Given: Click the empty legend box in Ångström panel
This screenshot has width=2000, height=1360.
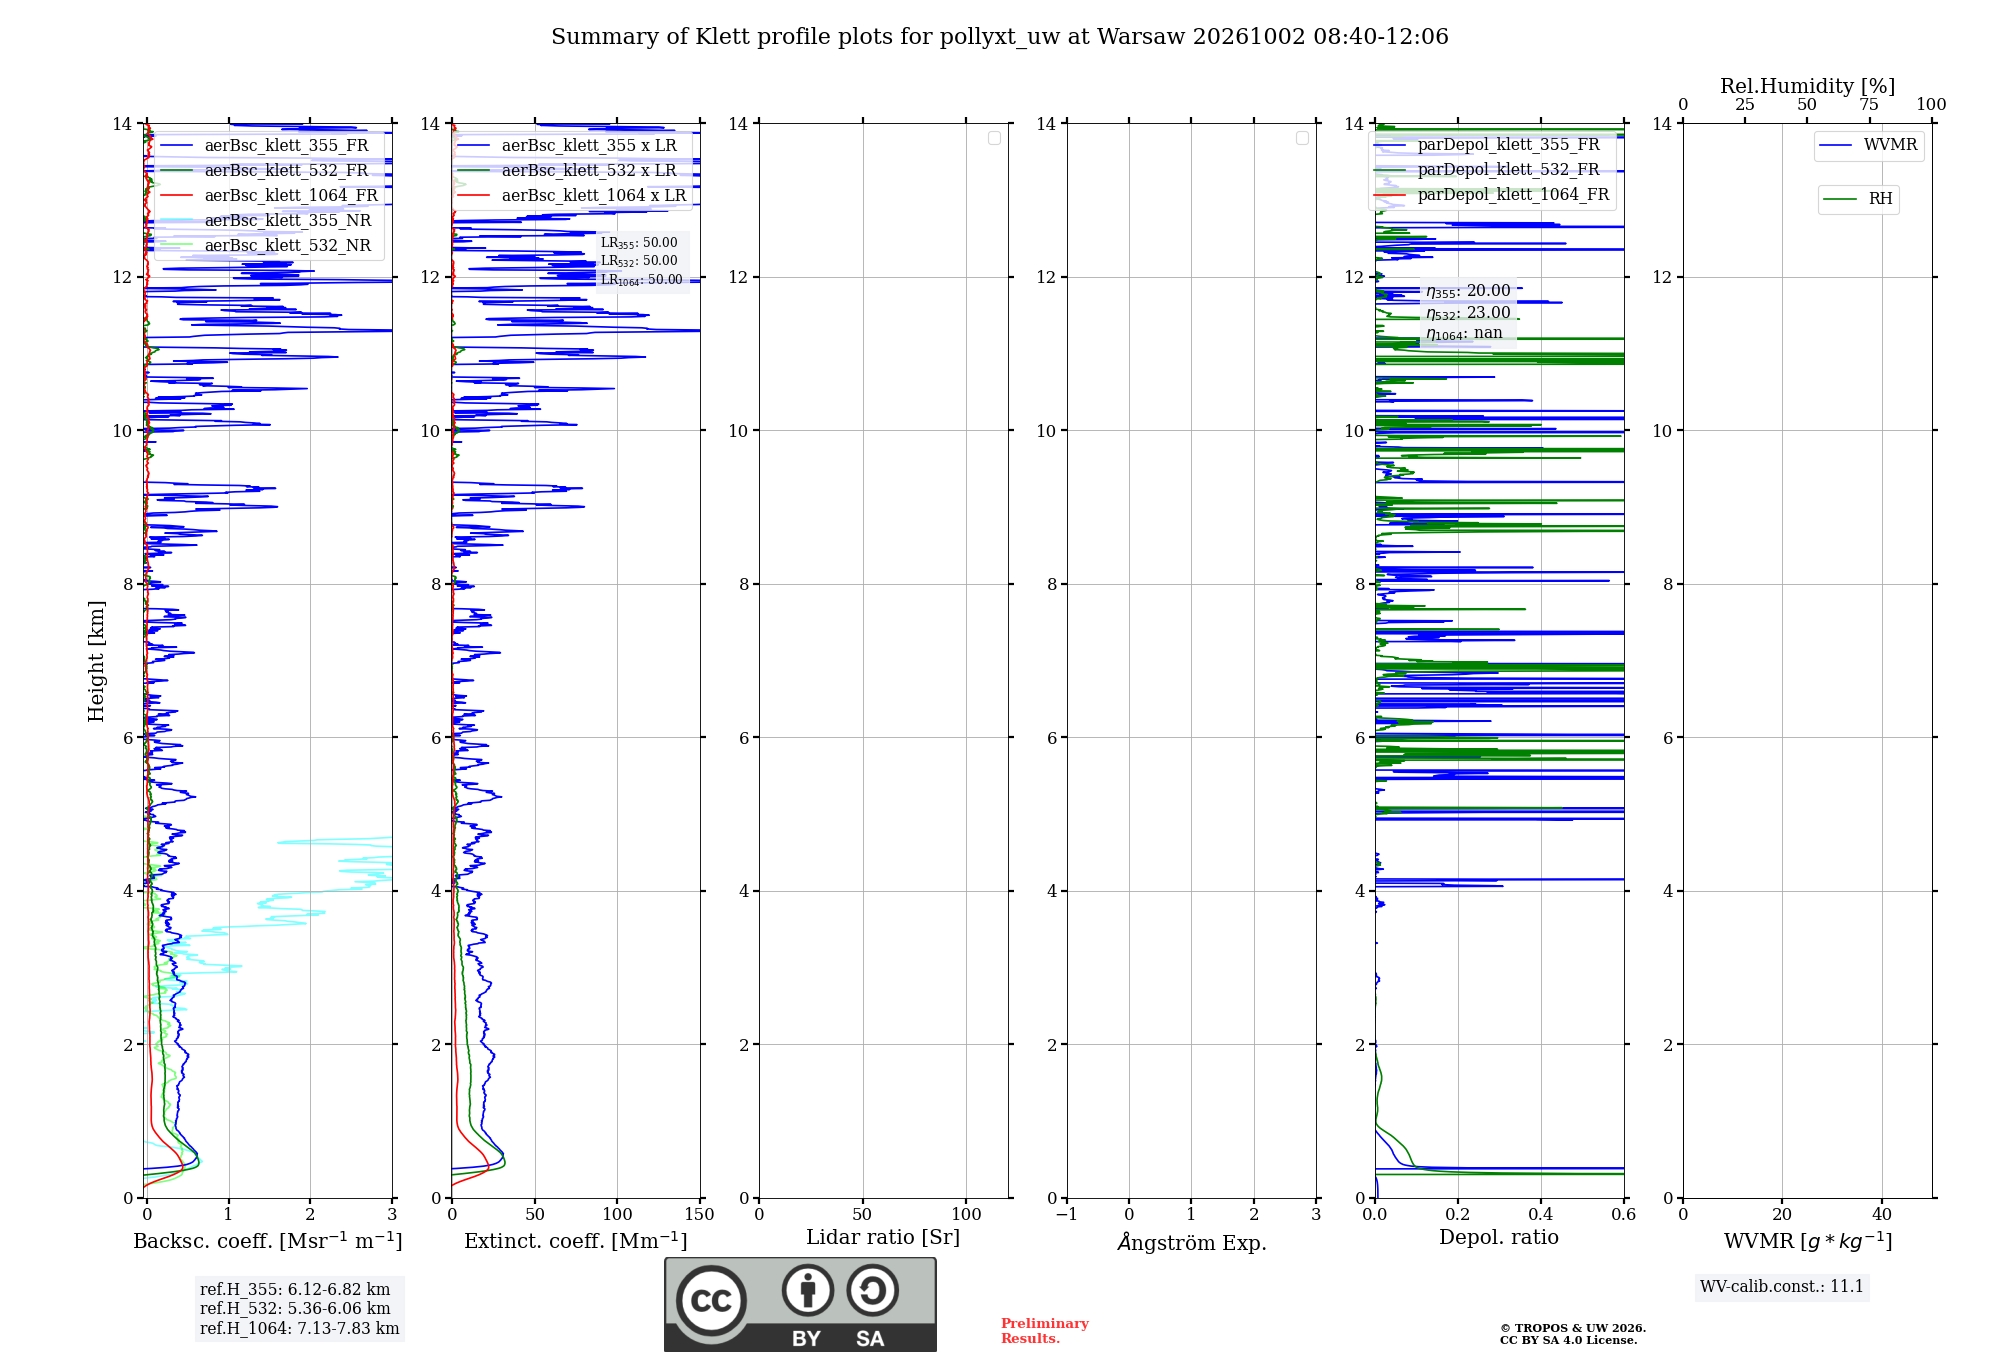Looking at the screenshot, I should pos(1303,138).
